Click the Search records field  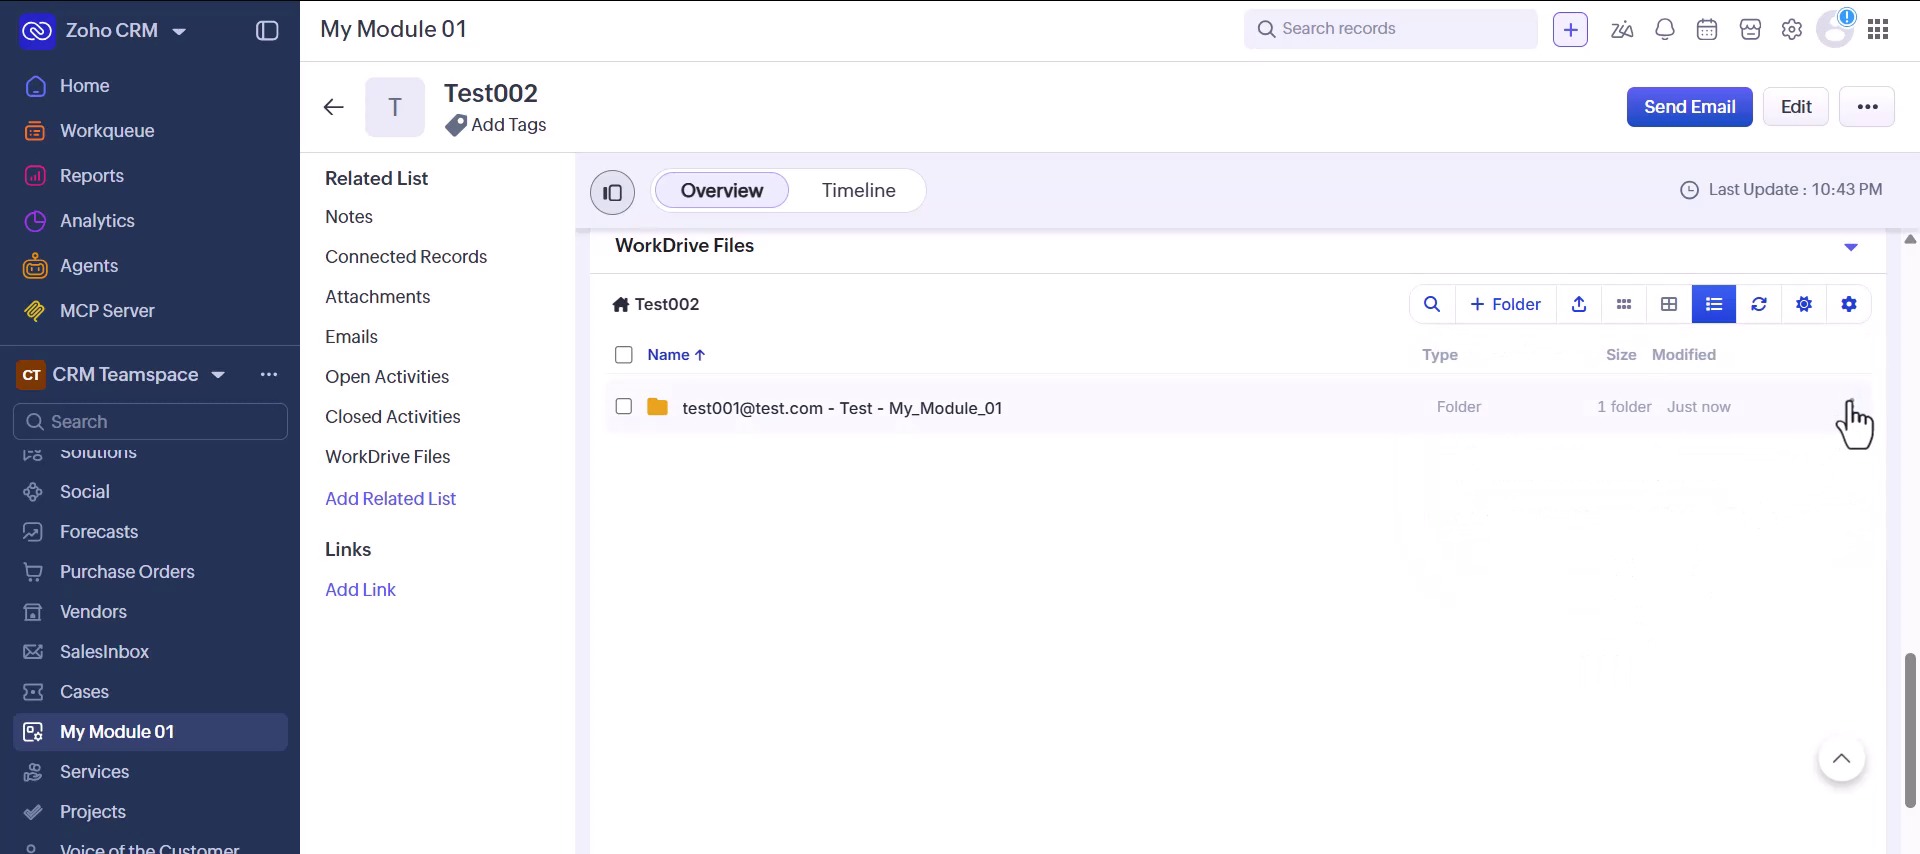click(1390, 29)
